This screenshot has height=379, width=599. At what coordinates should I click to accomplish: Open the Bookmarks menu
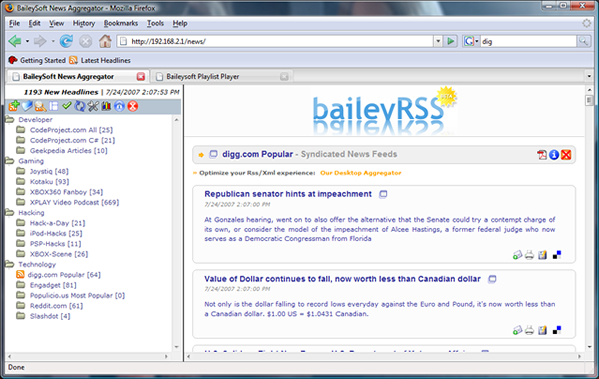click(x=121, y=23)
